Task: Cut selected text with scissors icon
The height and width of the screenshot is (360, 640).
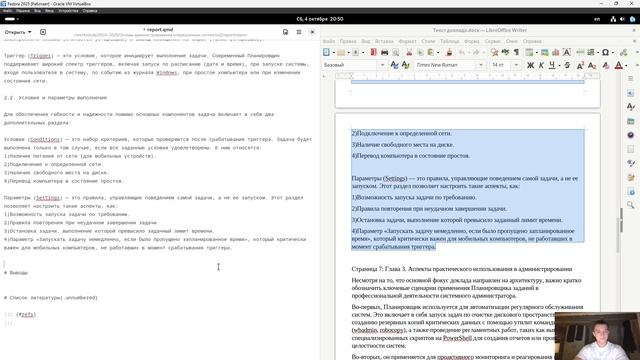Action: pos(409,52)
